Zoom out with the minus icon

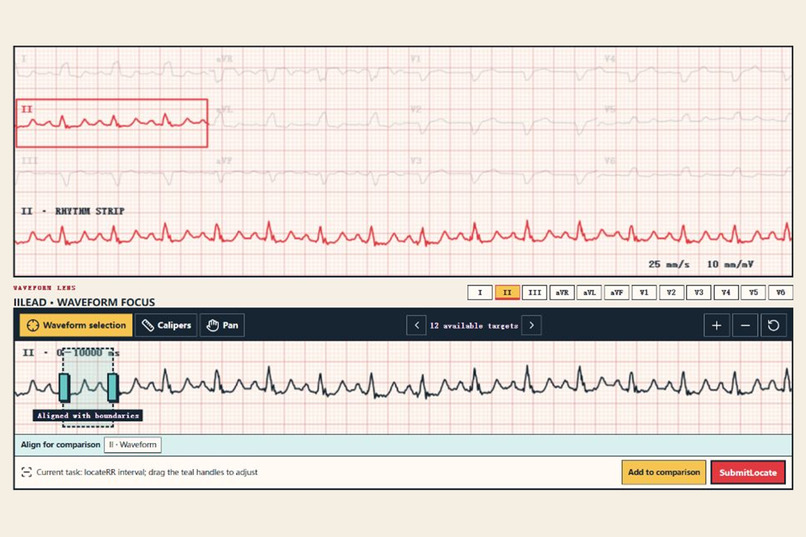[x=745, y=325]
